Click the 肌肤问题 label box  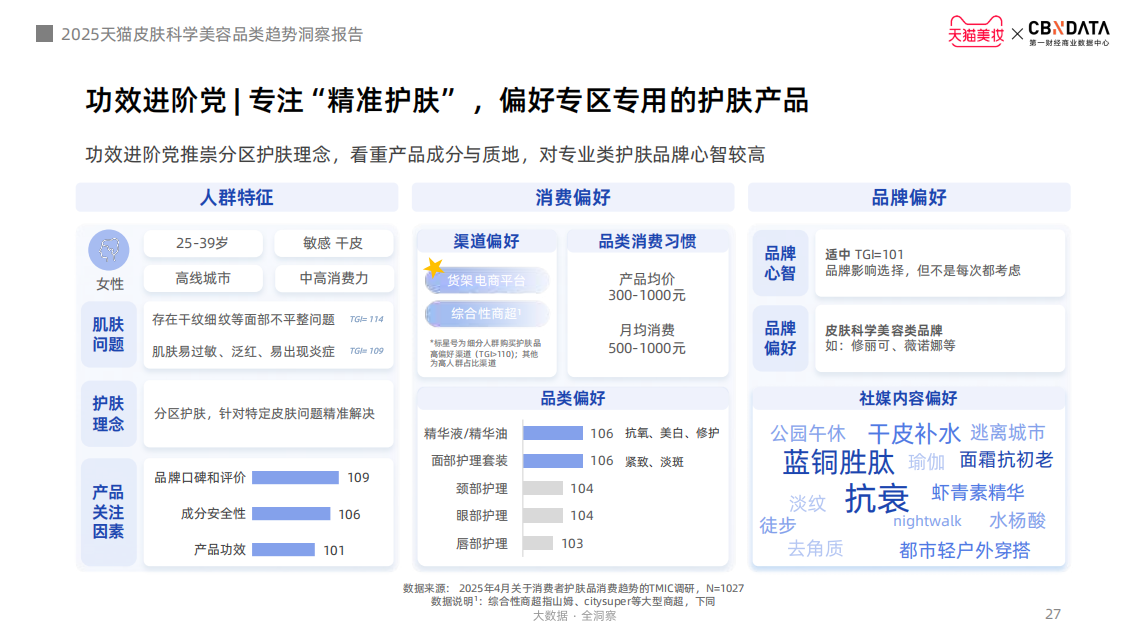(x=108, y=334)
